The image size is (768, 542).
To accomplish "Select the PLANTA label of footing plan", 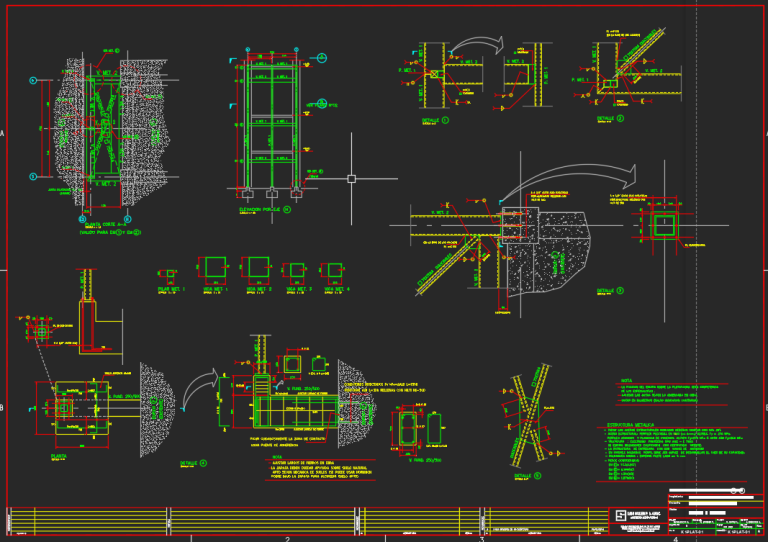I will [x=59, y=456].
